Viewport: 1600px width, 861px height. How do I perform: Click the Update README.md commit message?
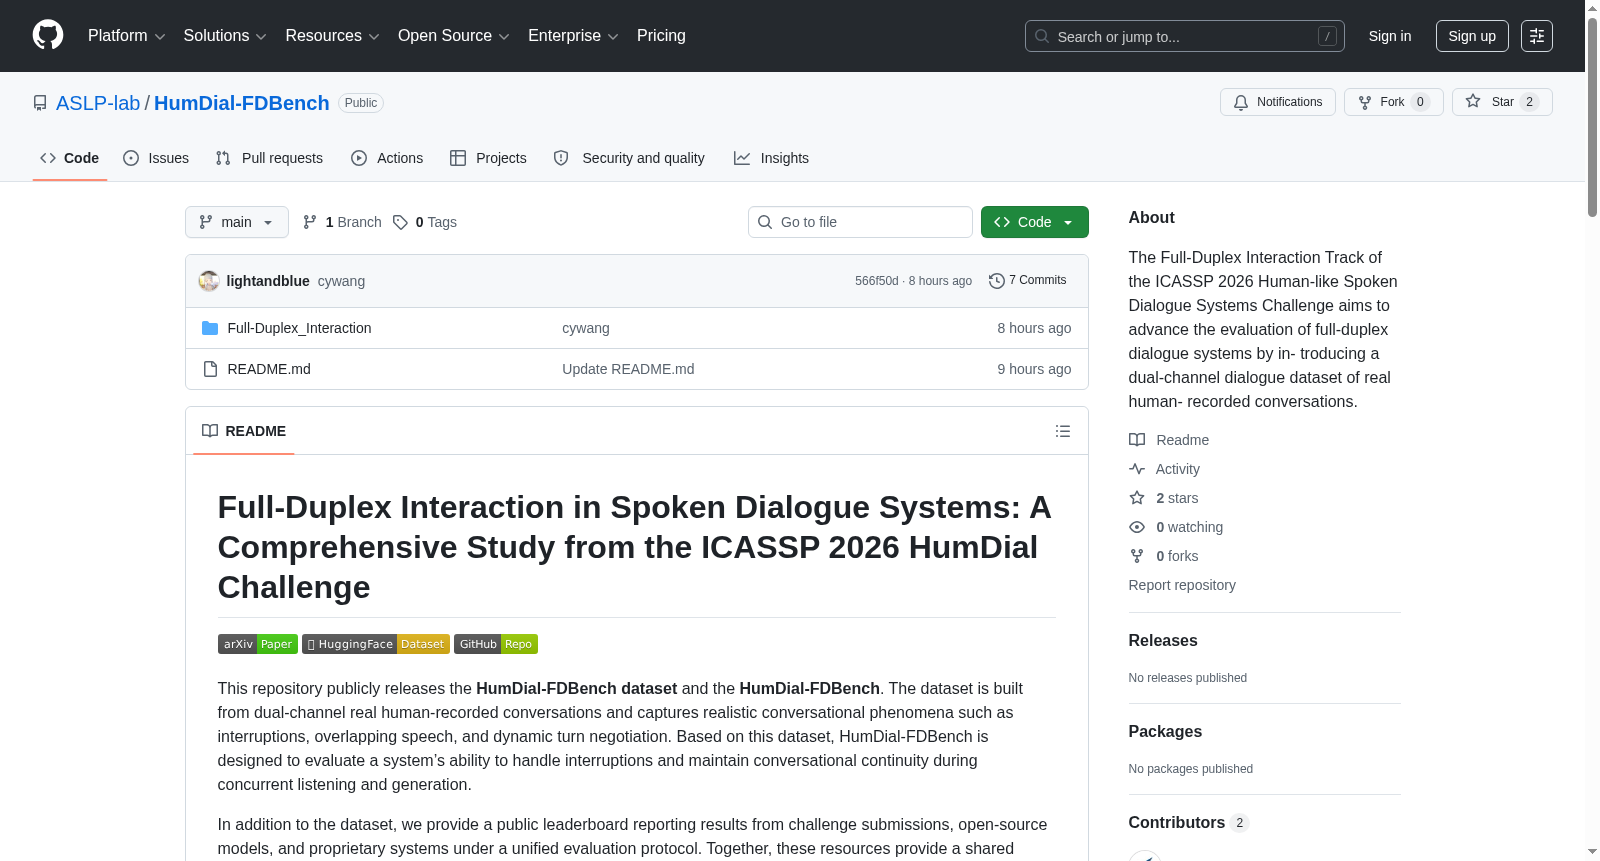628,369
